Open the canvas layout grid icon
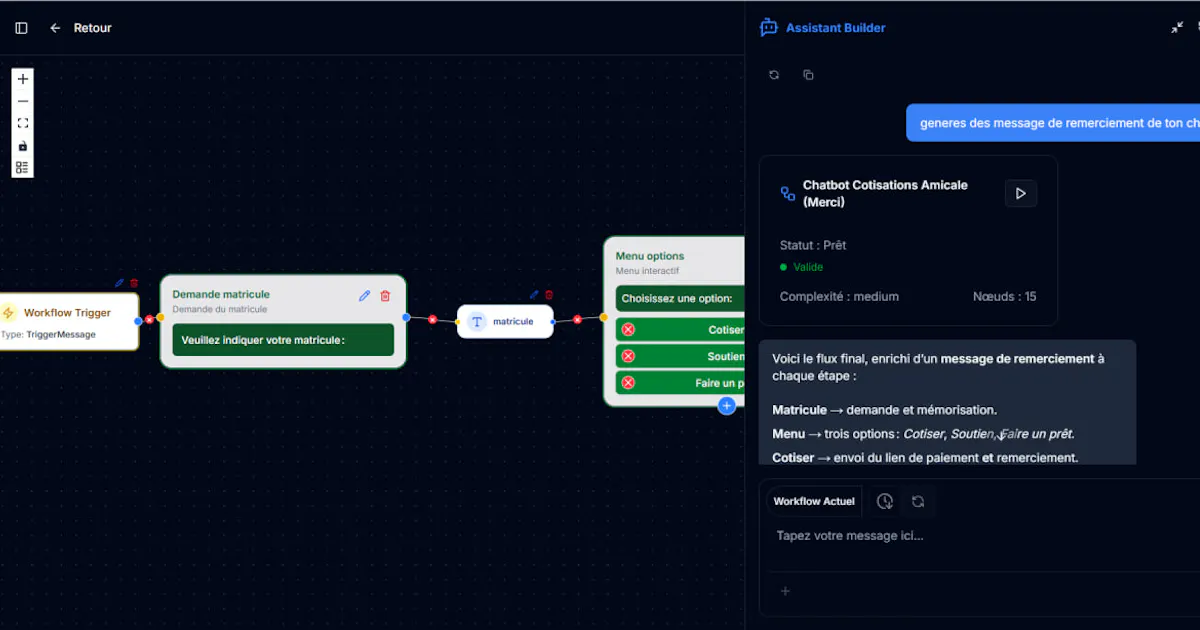The height and width of the screenshot is (630, 1200). pyautogui.click(x=23, y=168)
